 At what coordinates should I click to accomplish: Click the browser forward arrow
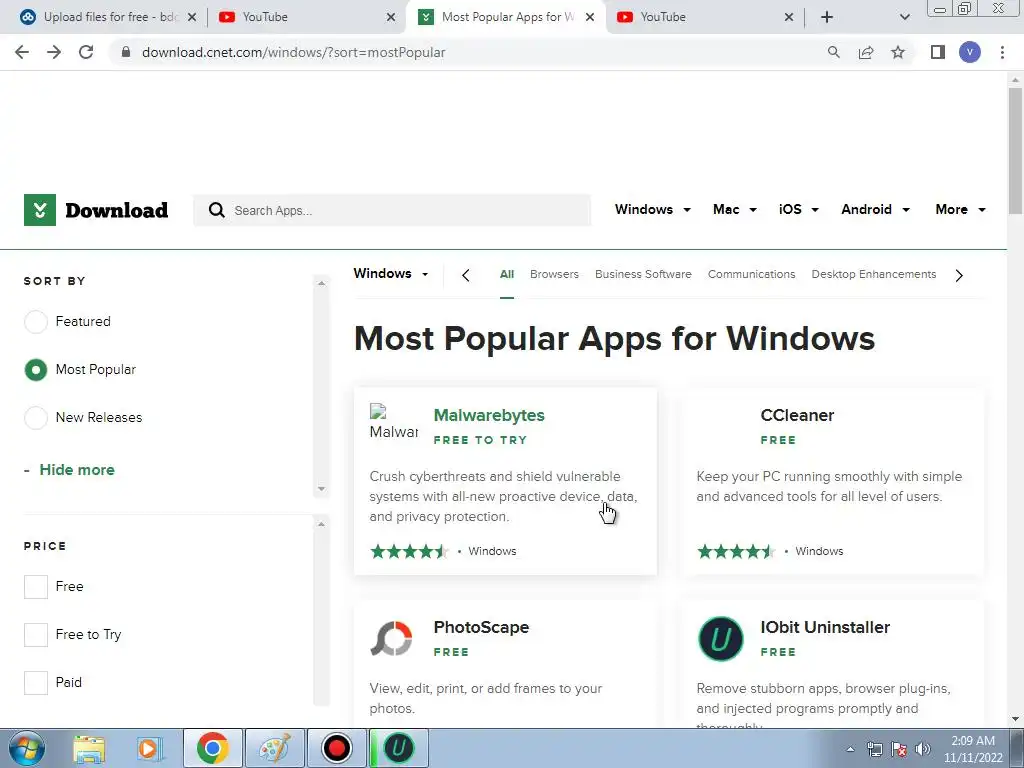coord(54,52)
